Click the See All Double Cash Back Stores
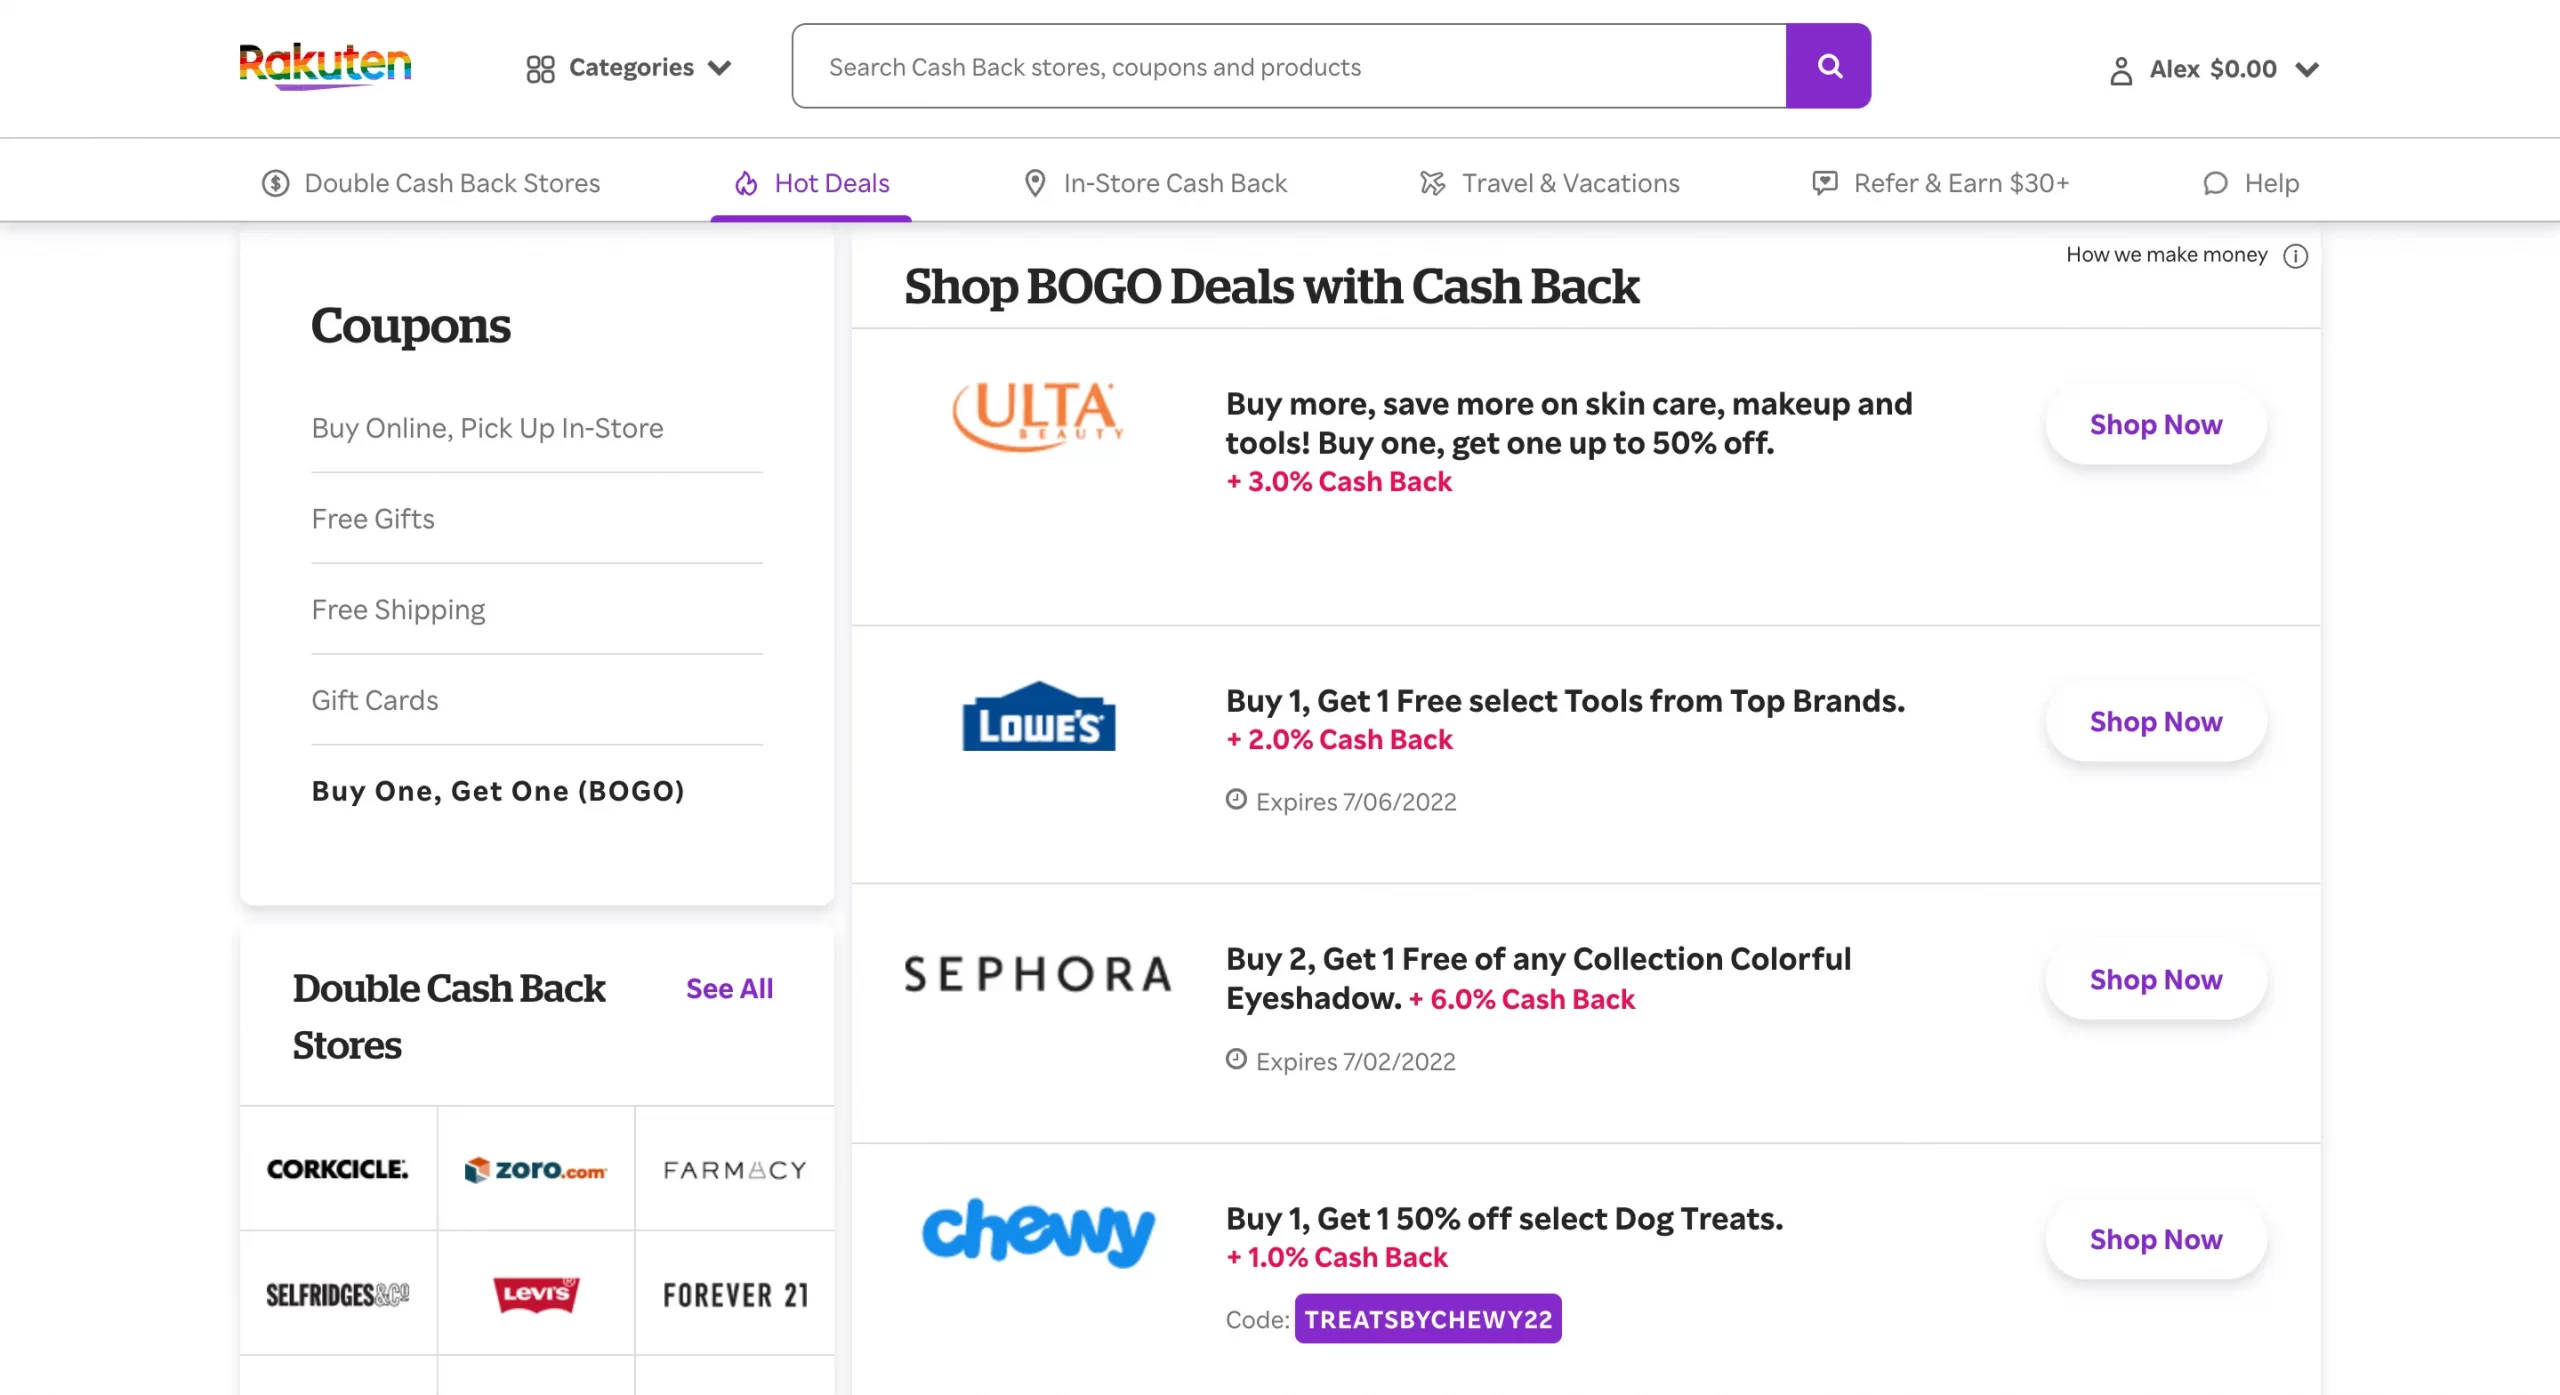 coord(730,988)
